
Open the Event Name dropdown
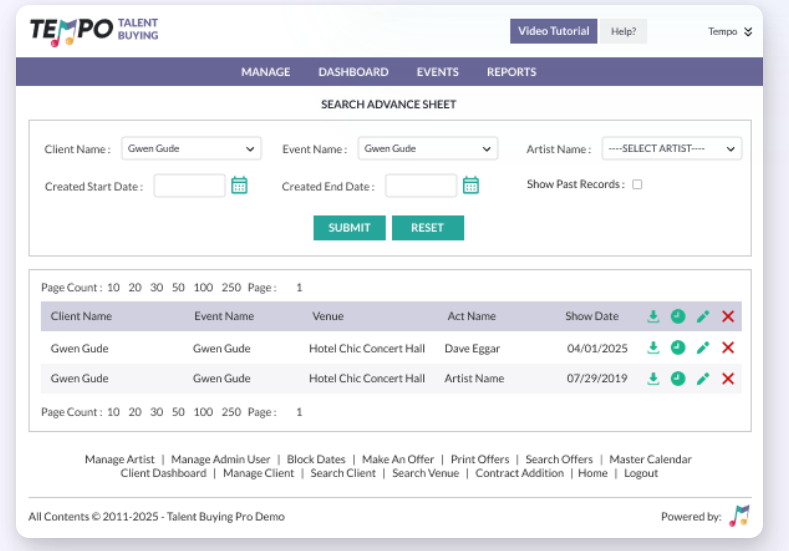[428, 149]
